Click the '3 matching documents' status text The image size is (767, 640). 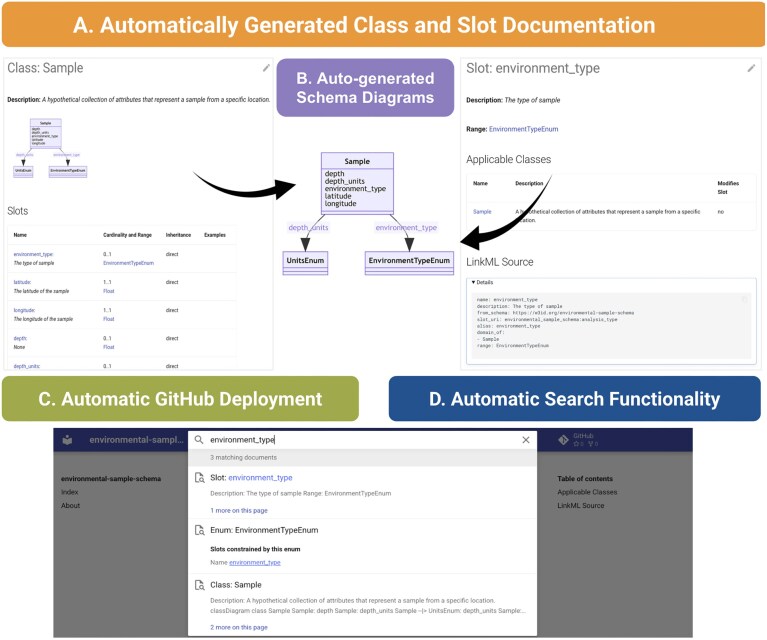(244, 457)
